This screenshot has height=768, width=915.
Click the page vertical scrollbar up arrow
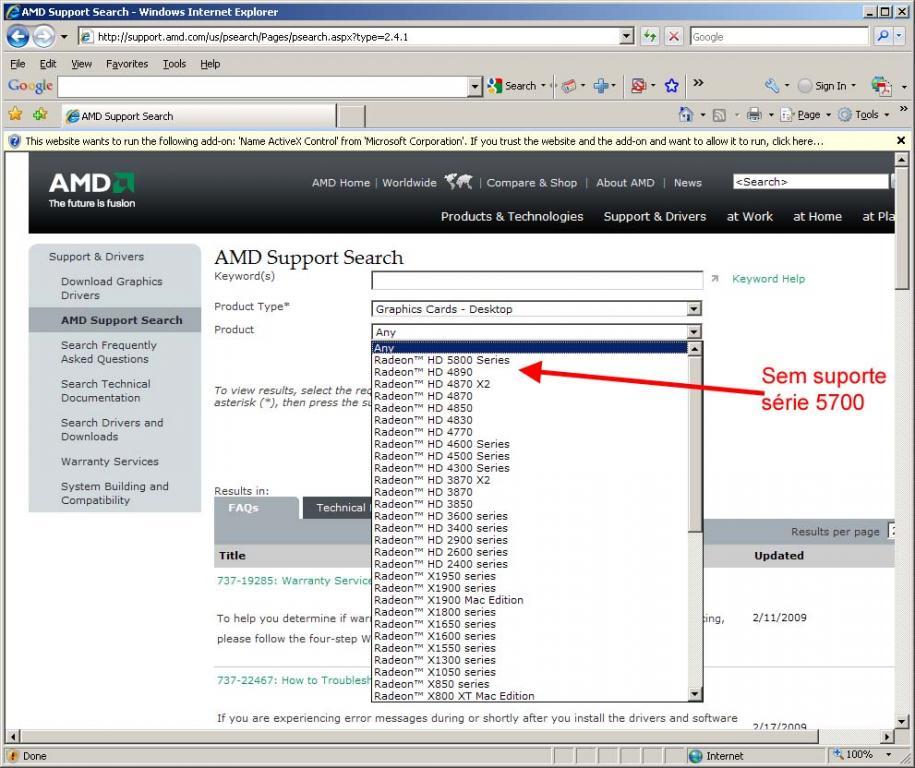coord(902,159)
